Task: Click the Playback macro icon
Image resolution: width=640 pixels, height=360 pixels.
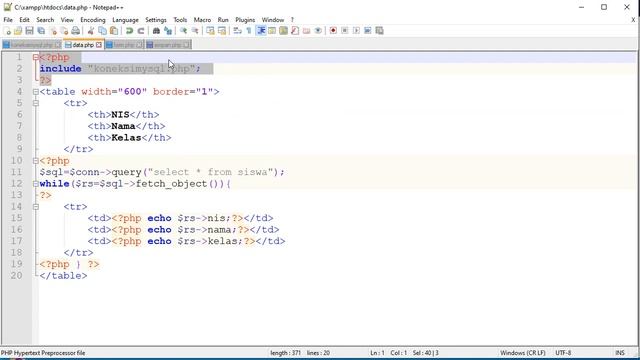Action: (x=356, y=31)
